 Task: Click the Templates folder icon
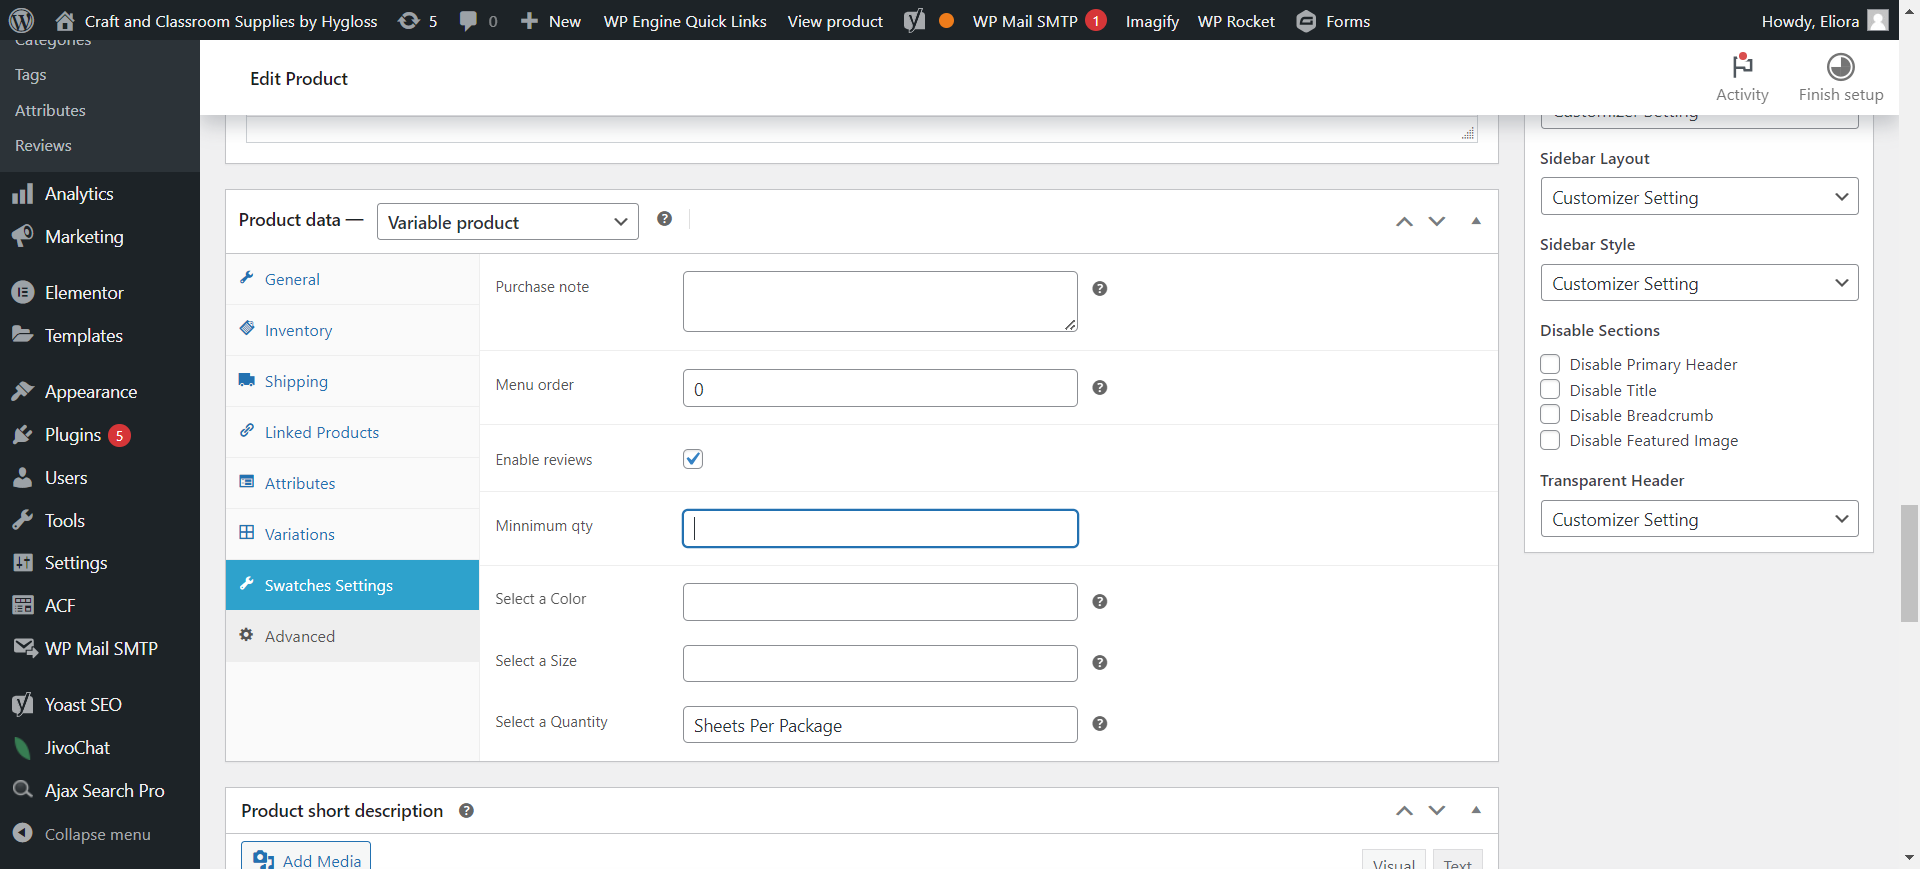tap(22, 334)
